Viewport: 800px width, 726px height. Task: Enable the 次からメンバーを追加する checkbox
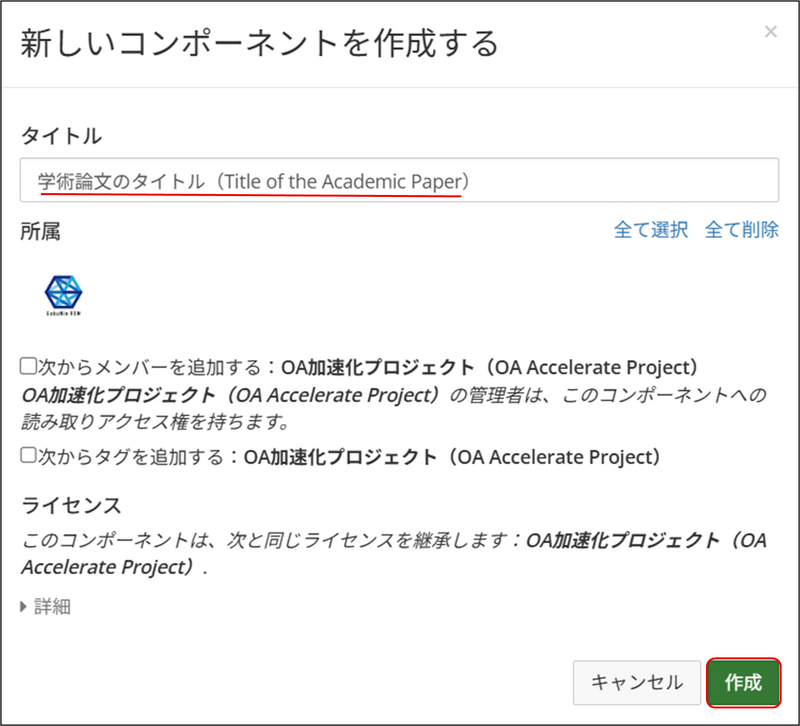pos(29,366)
